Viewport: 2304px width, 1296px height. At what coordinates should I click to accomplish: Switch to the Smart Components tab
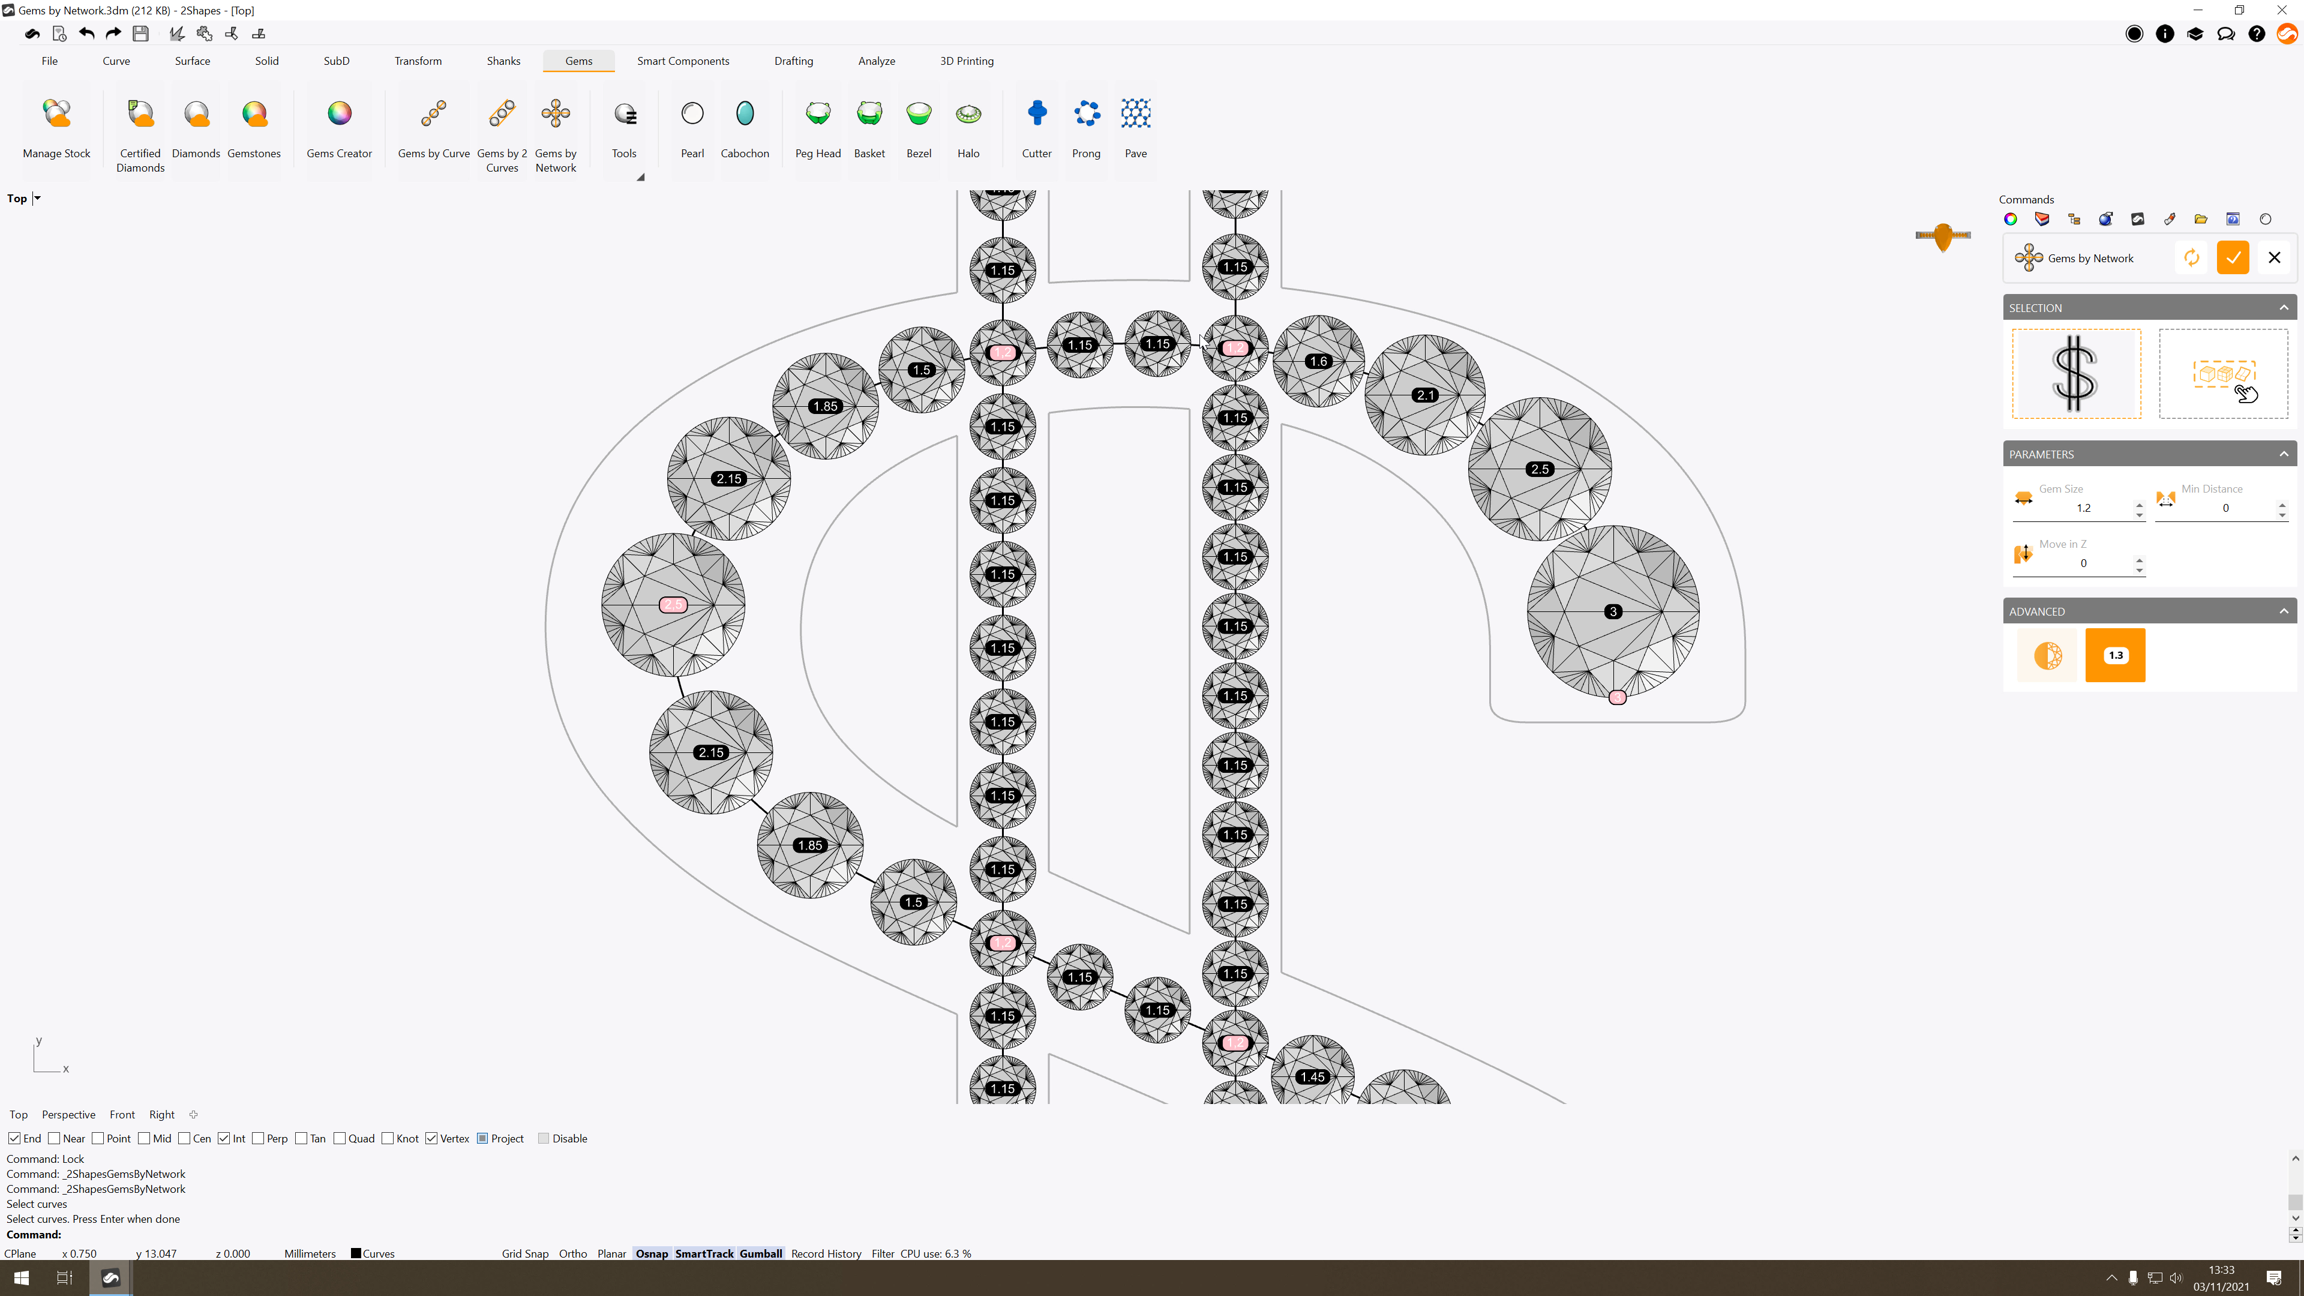pos(683,61)
